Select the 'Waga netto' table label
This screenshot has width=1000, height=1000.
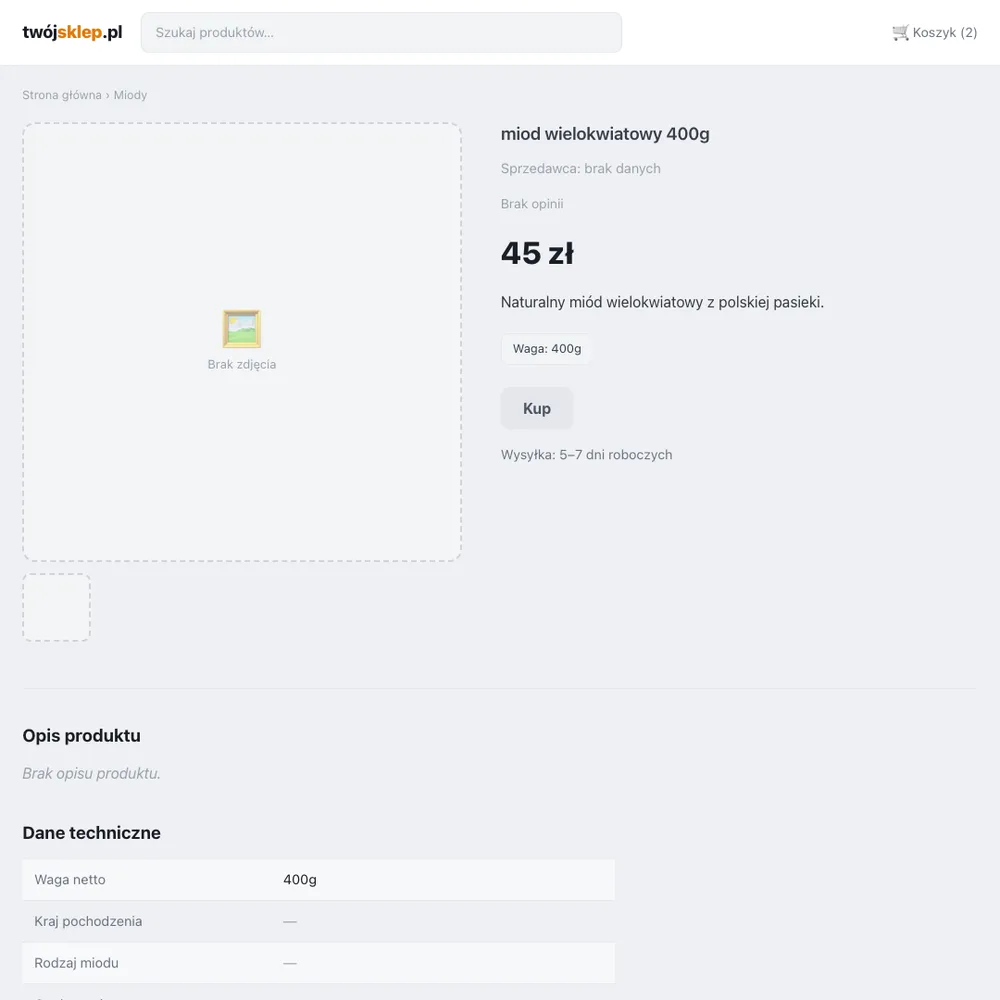[70, 879]
